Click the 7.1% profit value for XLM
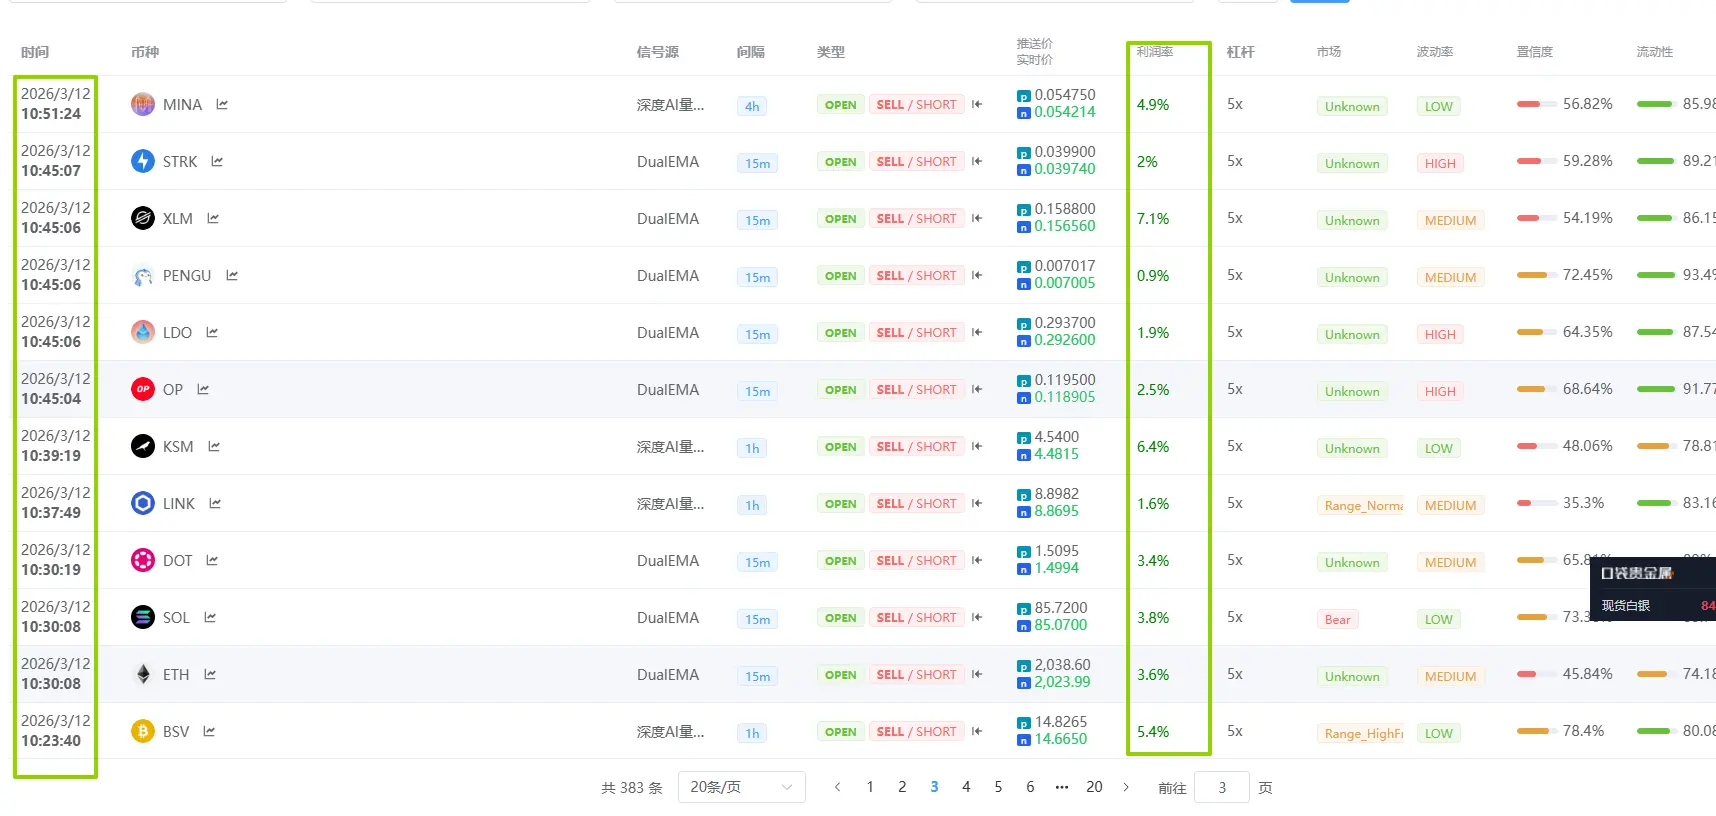1716x816 pixels. coord(1153,218)
